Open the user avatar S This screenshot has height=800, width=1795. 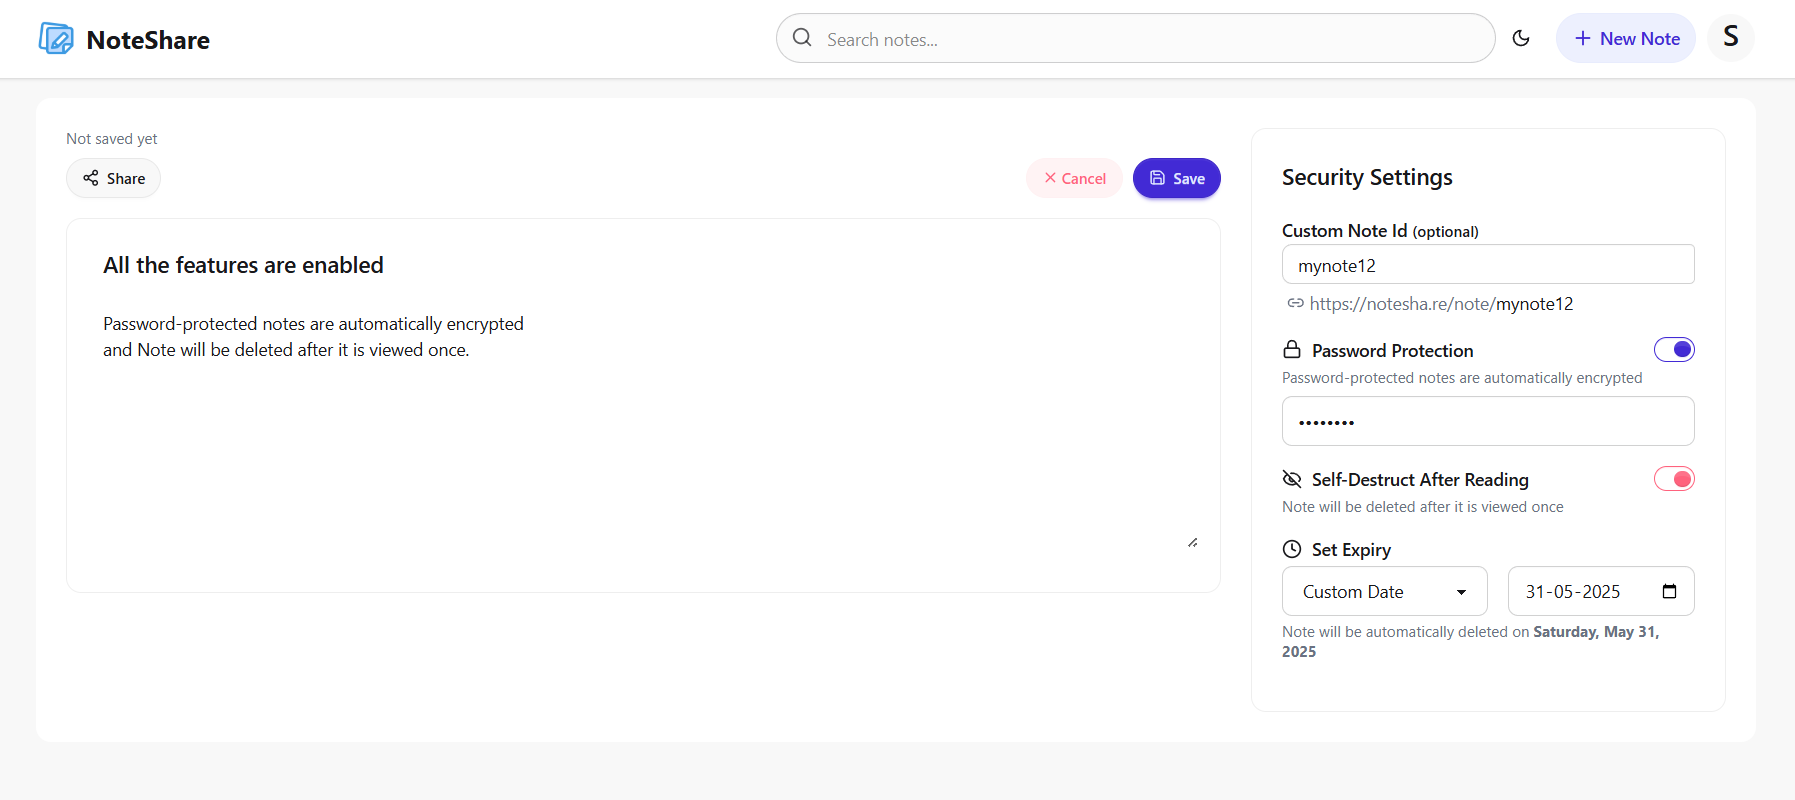(x=1731, y=38)
